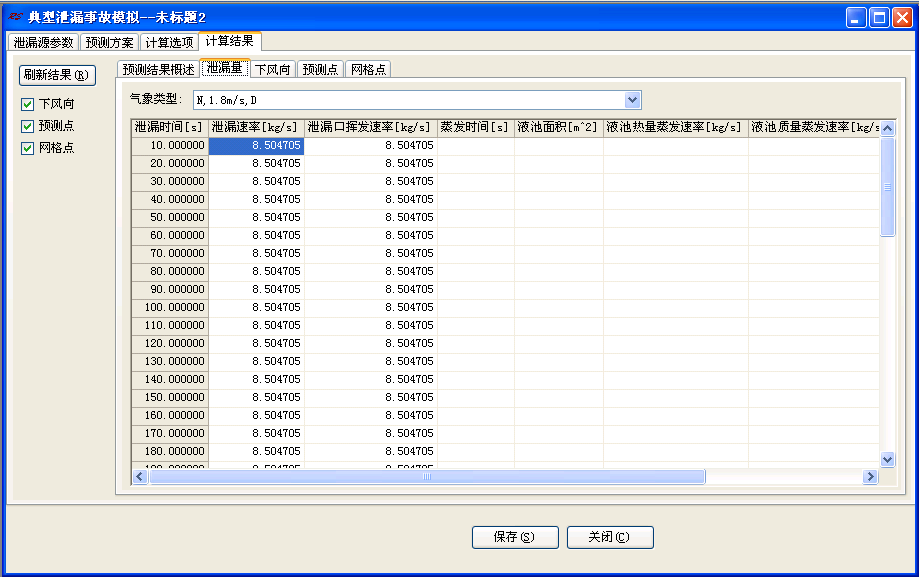Click the 泄漏时间[s] column header
This screenshot has width=919, height=577.
tap(170, 127)
